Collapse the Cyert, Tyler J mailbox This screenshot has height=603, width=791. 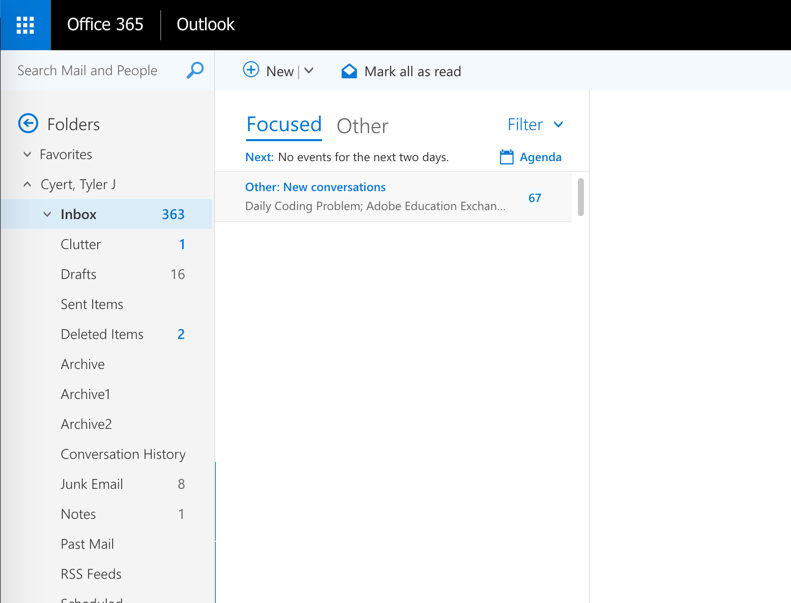point(27,185)
